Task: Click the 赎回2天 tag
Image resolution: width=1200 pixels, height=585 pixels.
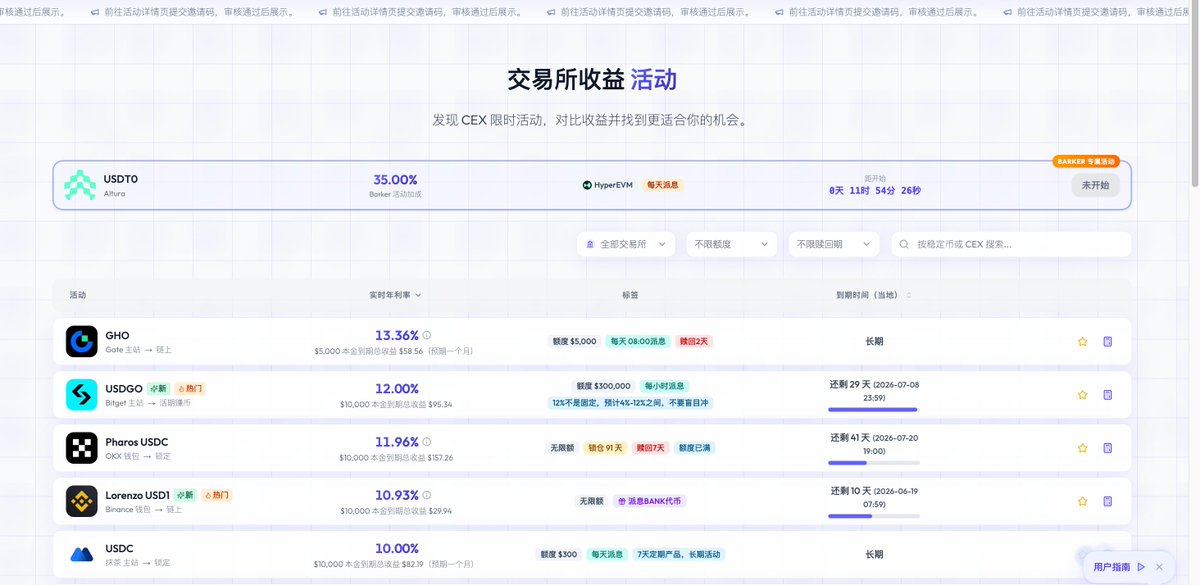Action: pos(694,341)
